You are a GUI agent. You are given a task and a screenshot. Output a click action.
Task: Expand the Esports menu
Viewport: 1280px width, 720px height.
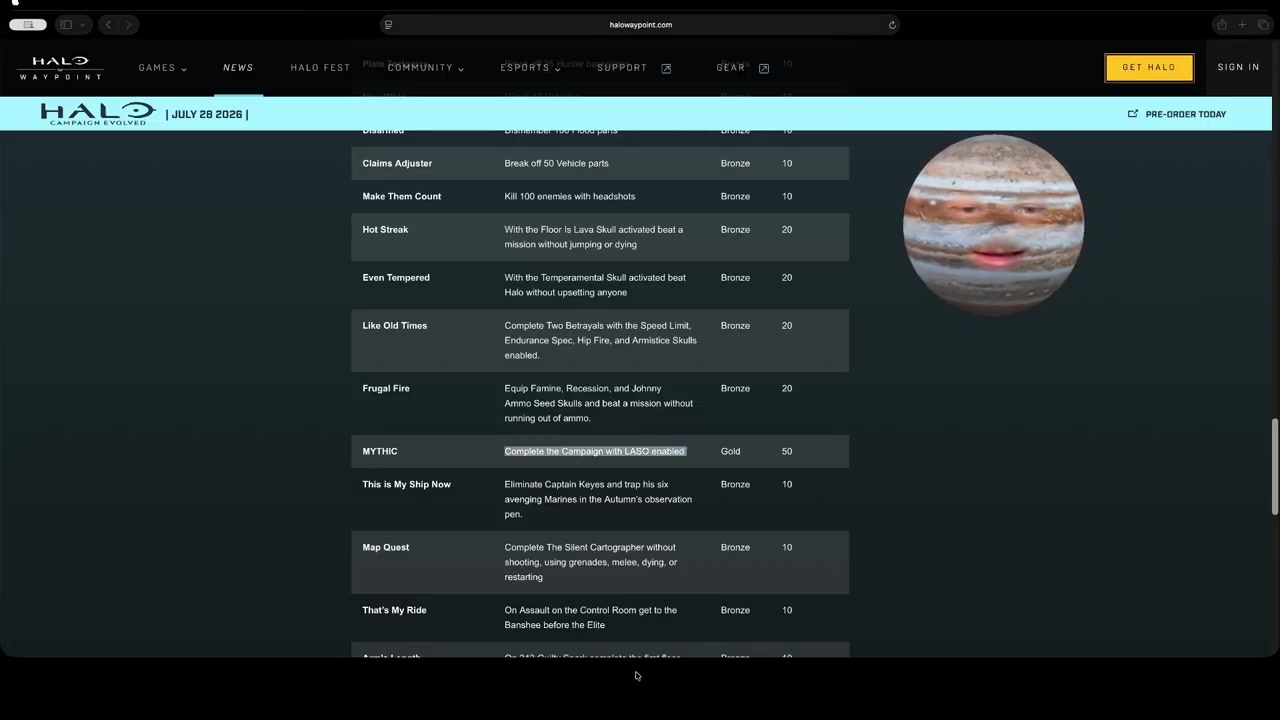pos(530,68)
